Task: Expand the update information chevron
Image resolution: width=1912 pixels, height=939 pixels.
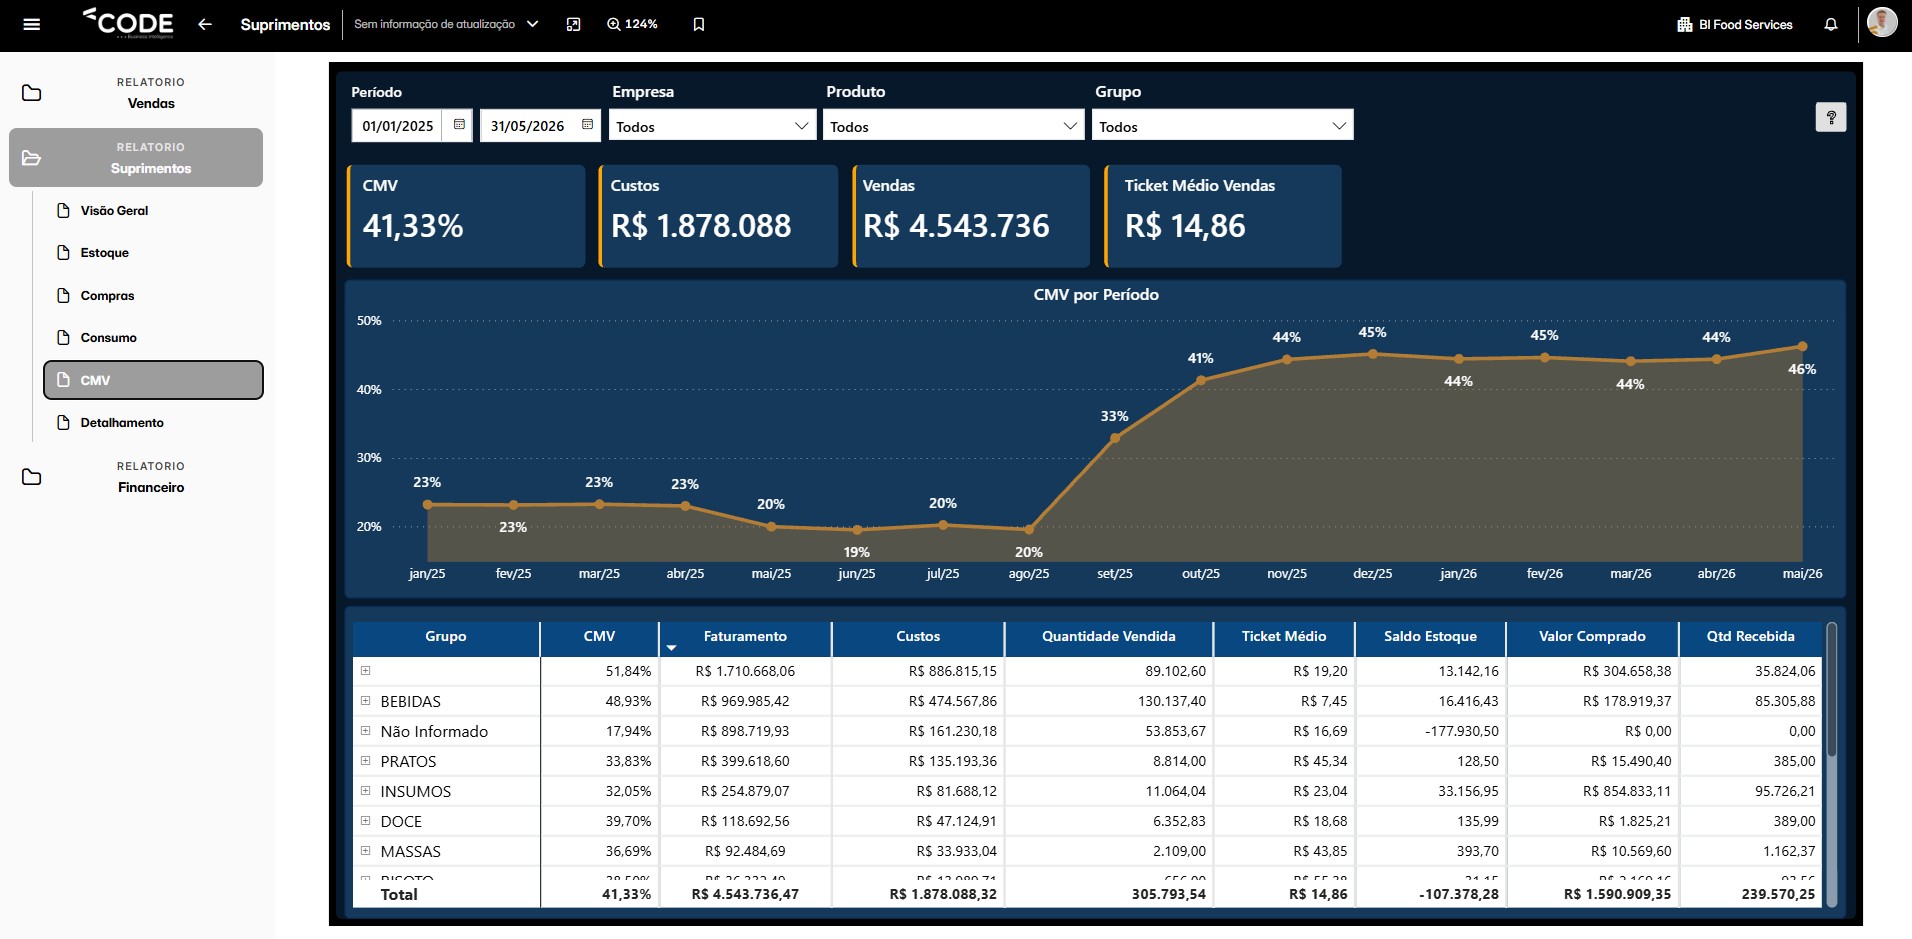Action: pyautogui.click(x=532, y=24)
